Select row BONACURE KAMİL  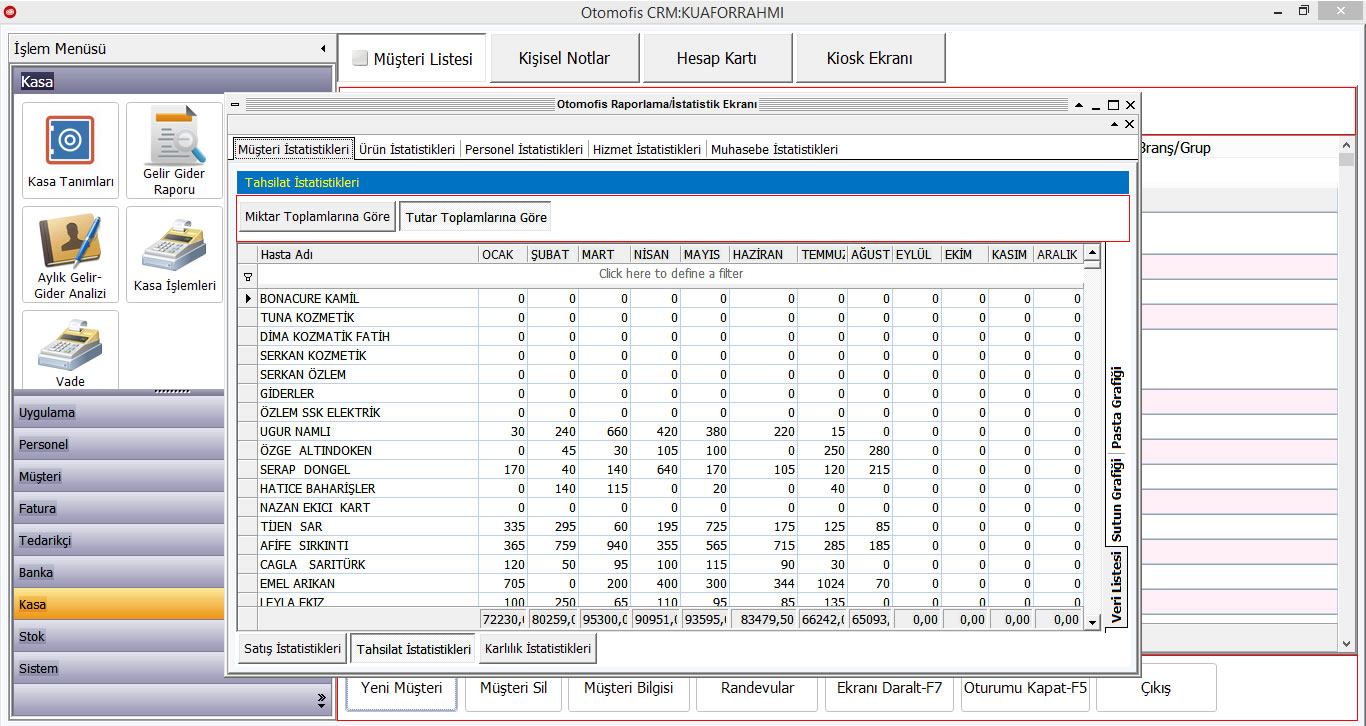pyautogui.click(x=661, y=299)
